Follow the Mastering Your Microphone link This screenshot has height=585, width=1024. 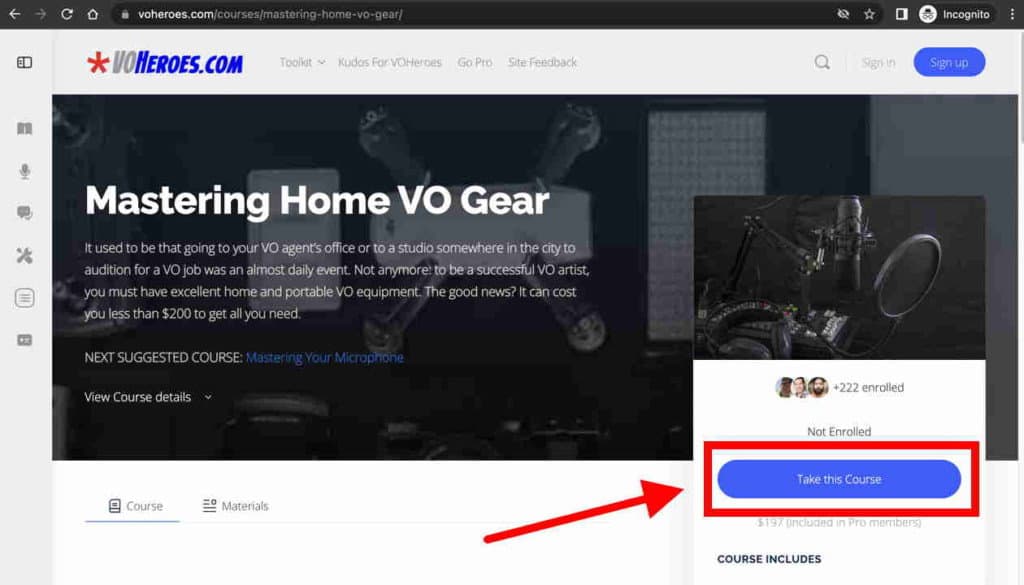coord(325,357)
